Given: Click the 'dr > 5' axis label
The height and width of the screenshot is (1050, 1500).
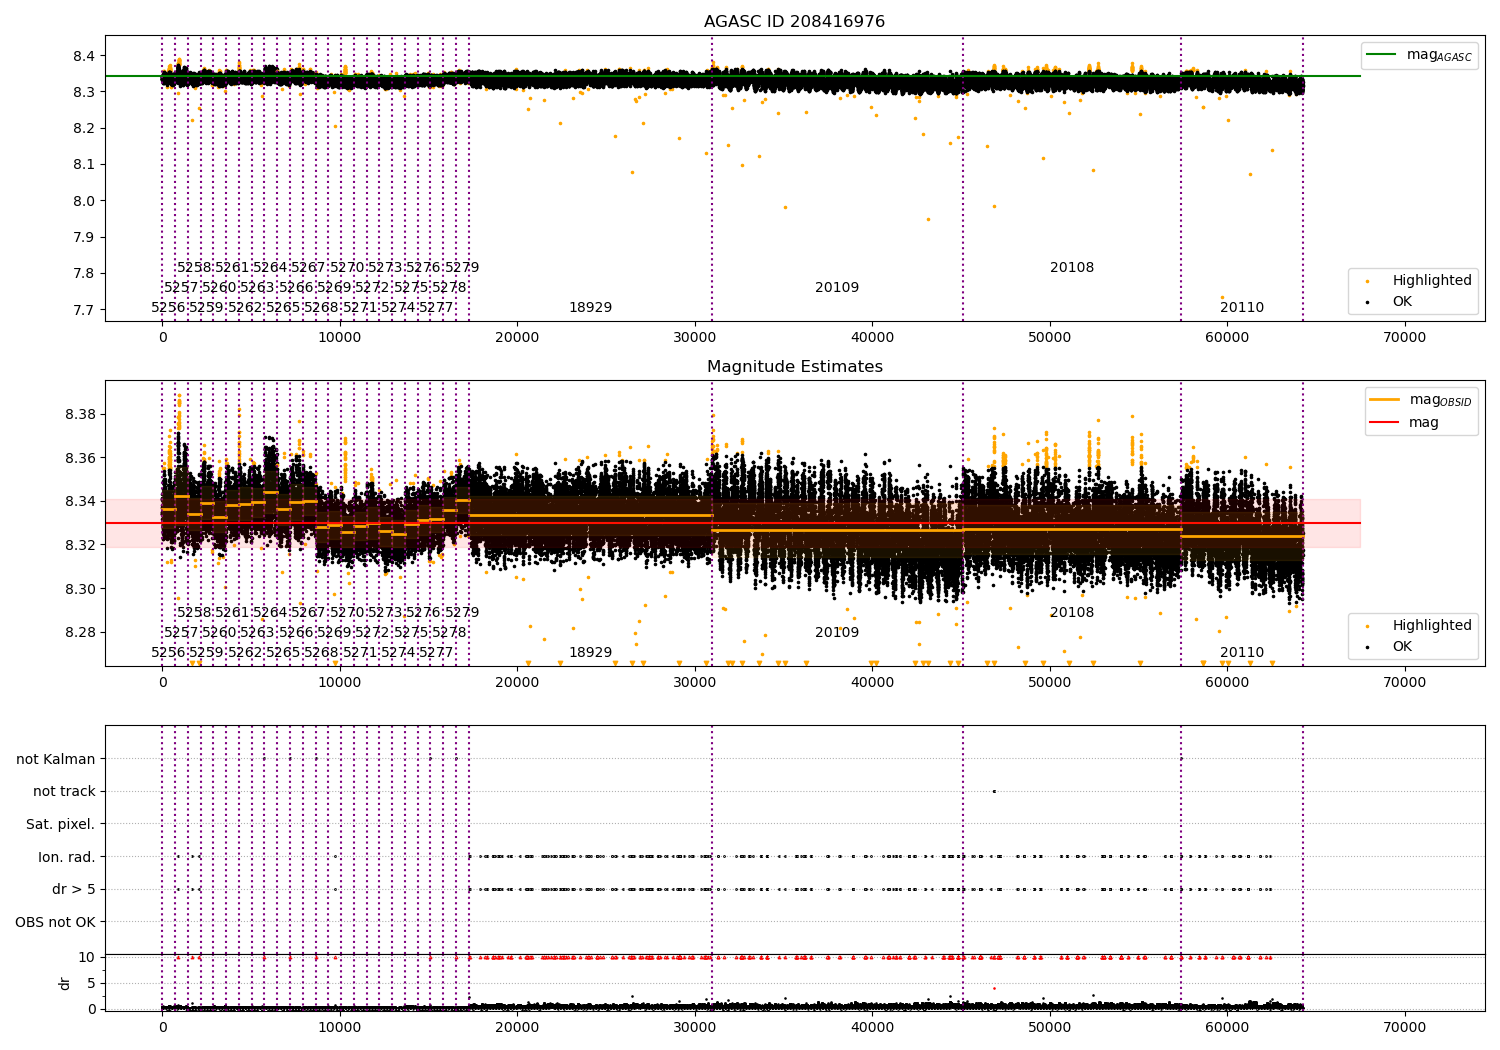Looking at the screenshot, I should 74,889.
